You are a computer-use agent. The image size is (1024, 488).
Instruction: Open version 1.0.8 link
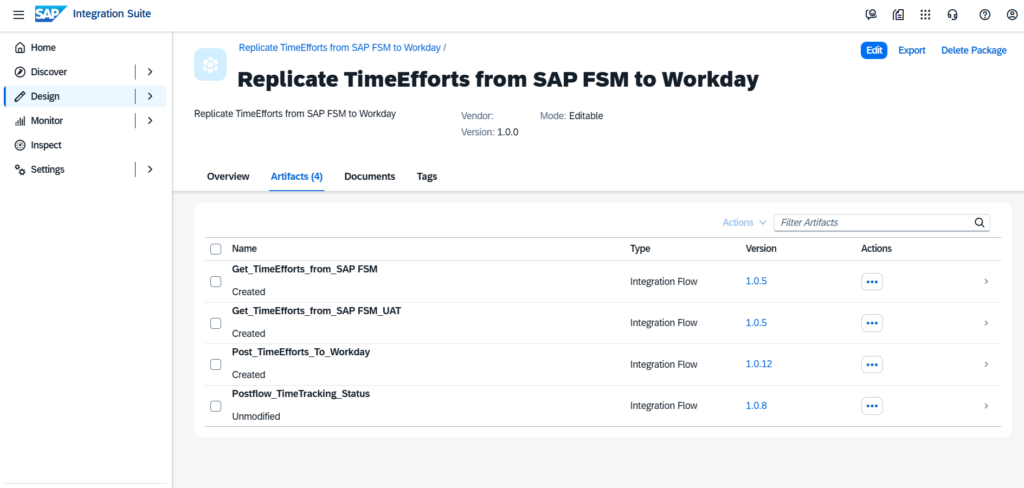[x=756, y=406]
